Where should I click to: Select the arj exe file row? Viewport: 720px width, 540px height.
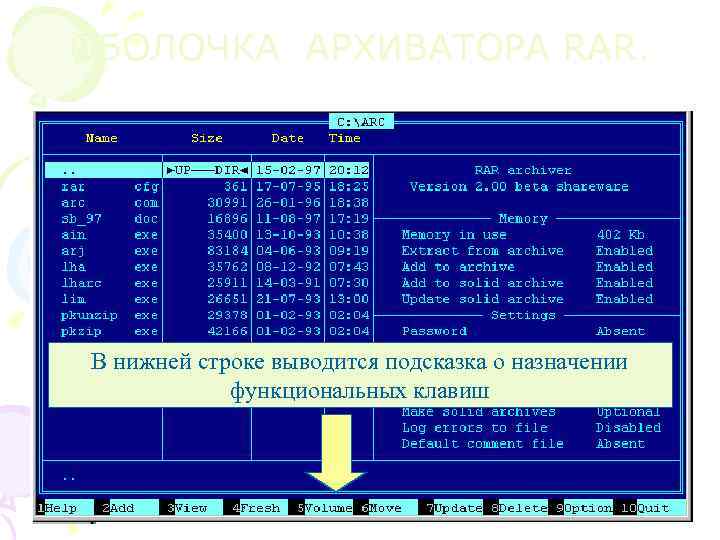207,251
